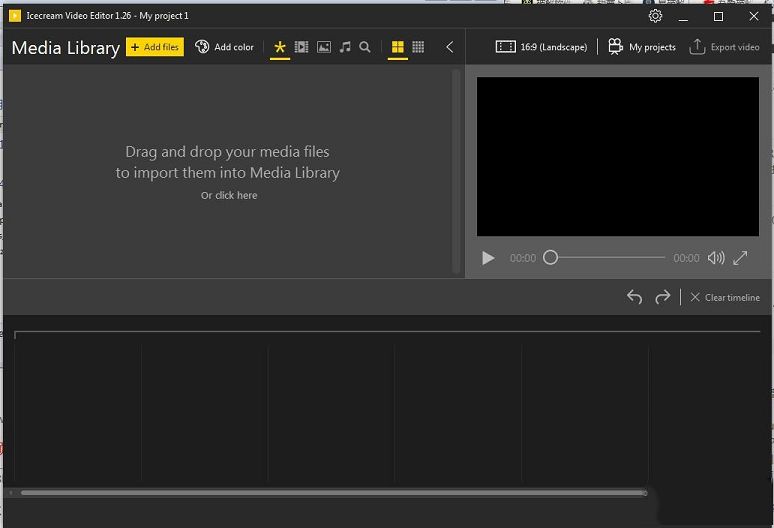Filter library by image files

point(324,47)
